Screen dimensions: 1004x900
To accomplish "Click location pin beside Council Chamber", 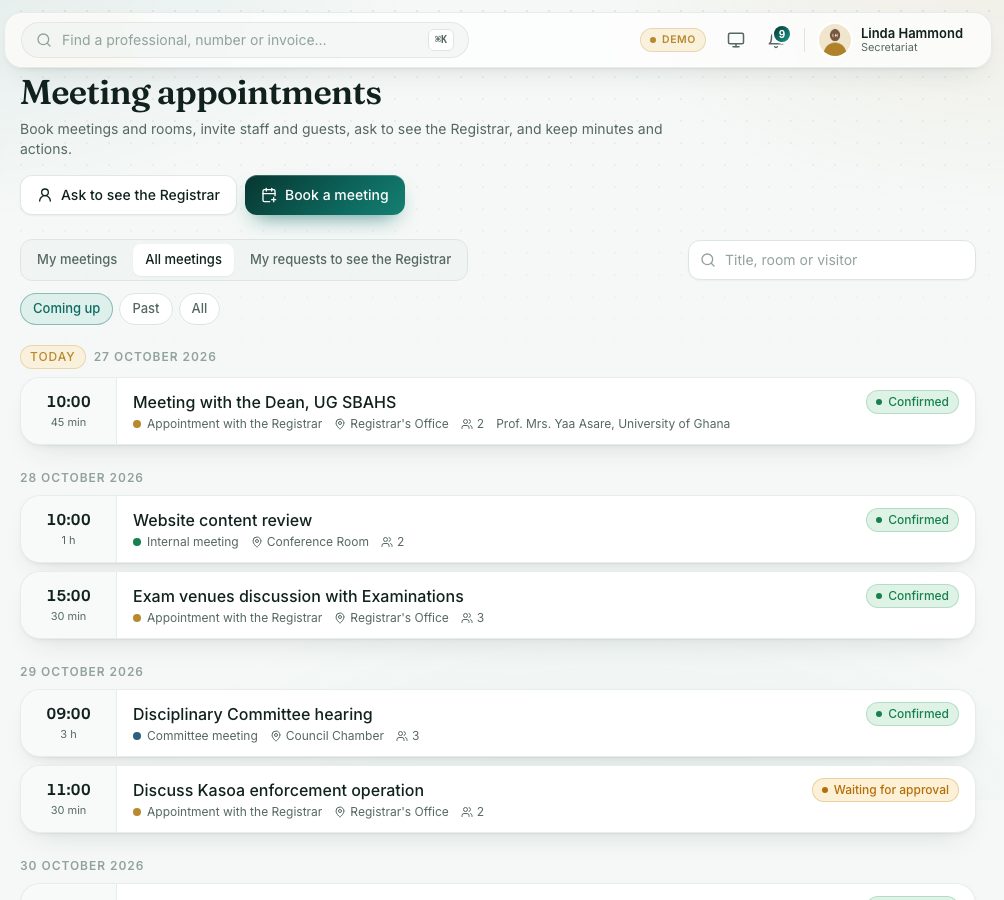I will (x=276, y=735).
